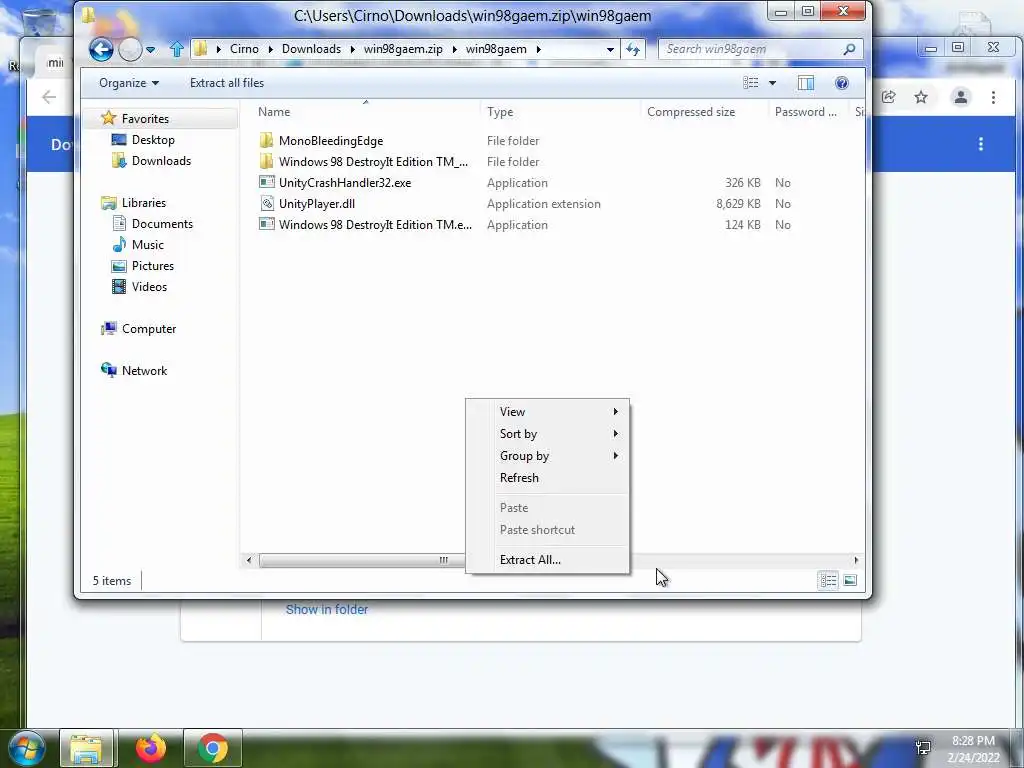
Task: Click Extract all files
Action: coord(227,83)
